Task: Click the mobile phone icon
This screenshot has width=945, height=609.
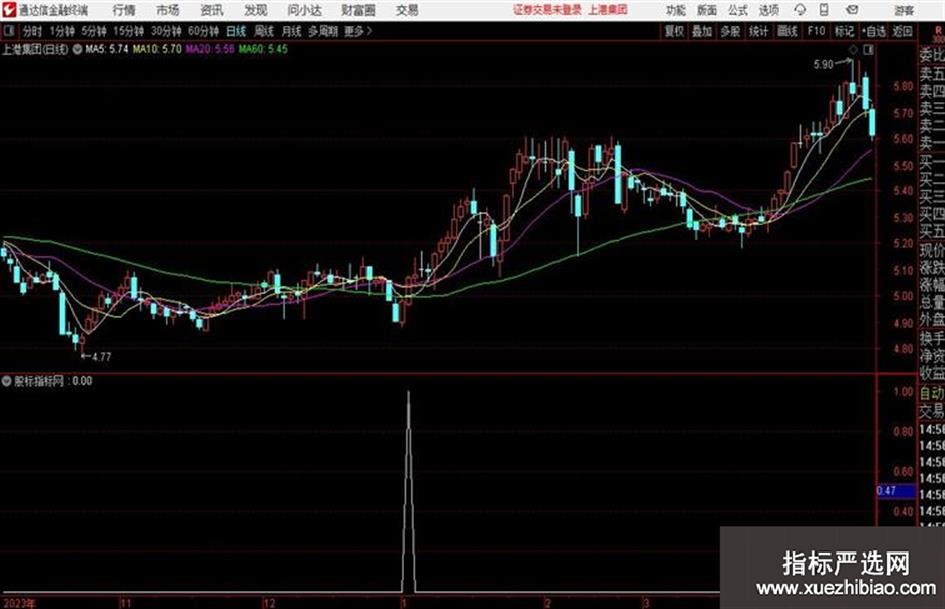Action: coord(824,10)
